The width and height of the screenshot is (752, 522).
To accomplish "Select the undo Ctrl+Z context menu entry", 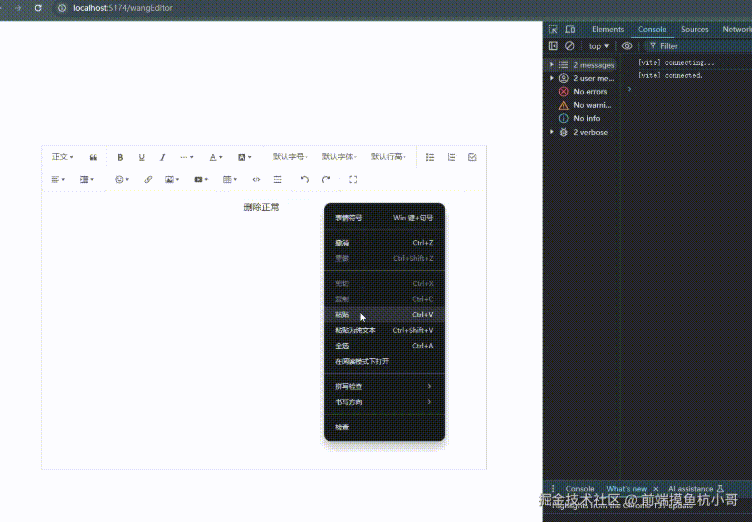I will point(384,243).
